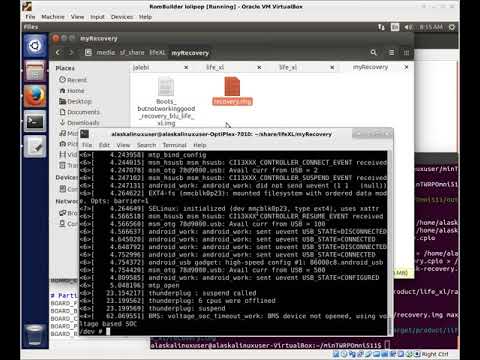The height and width of the screenshot is (360, 480).
Task: Open terminal Search menu
Action: click(x=146, y=145)
